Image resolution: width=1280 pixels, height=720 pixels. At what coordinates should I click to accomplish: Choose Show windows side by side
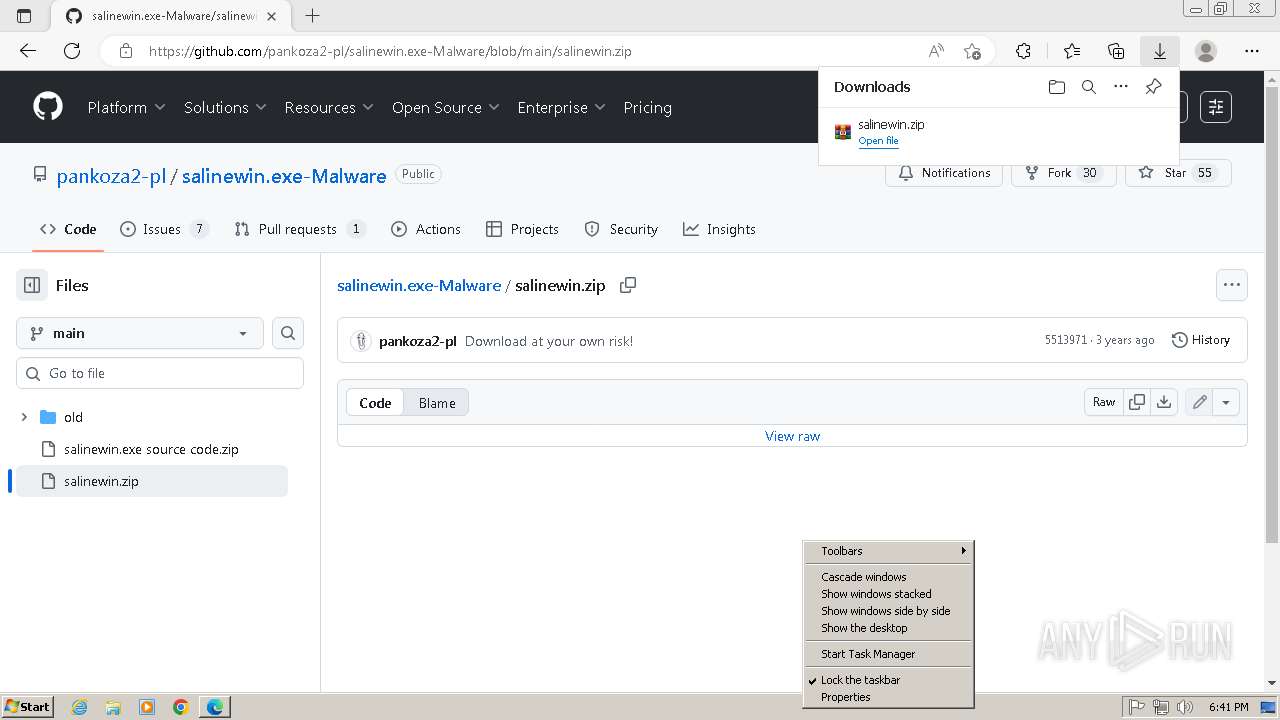click(888, 611)
